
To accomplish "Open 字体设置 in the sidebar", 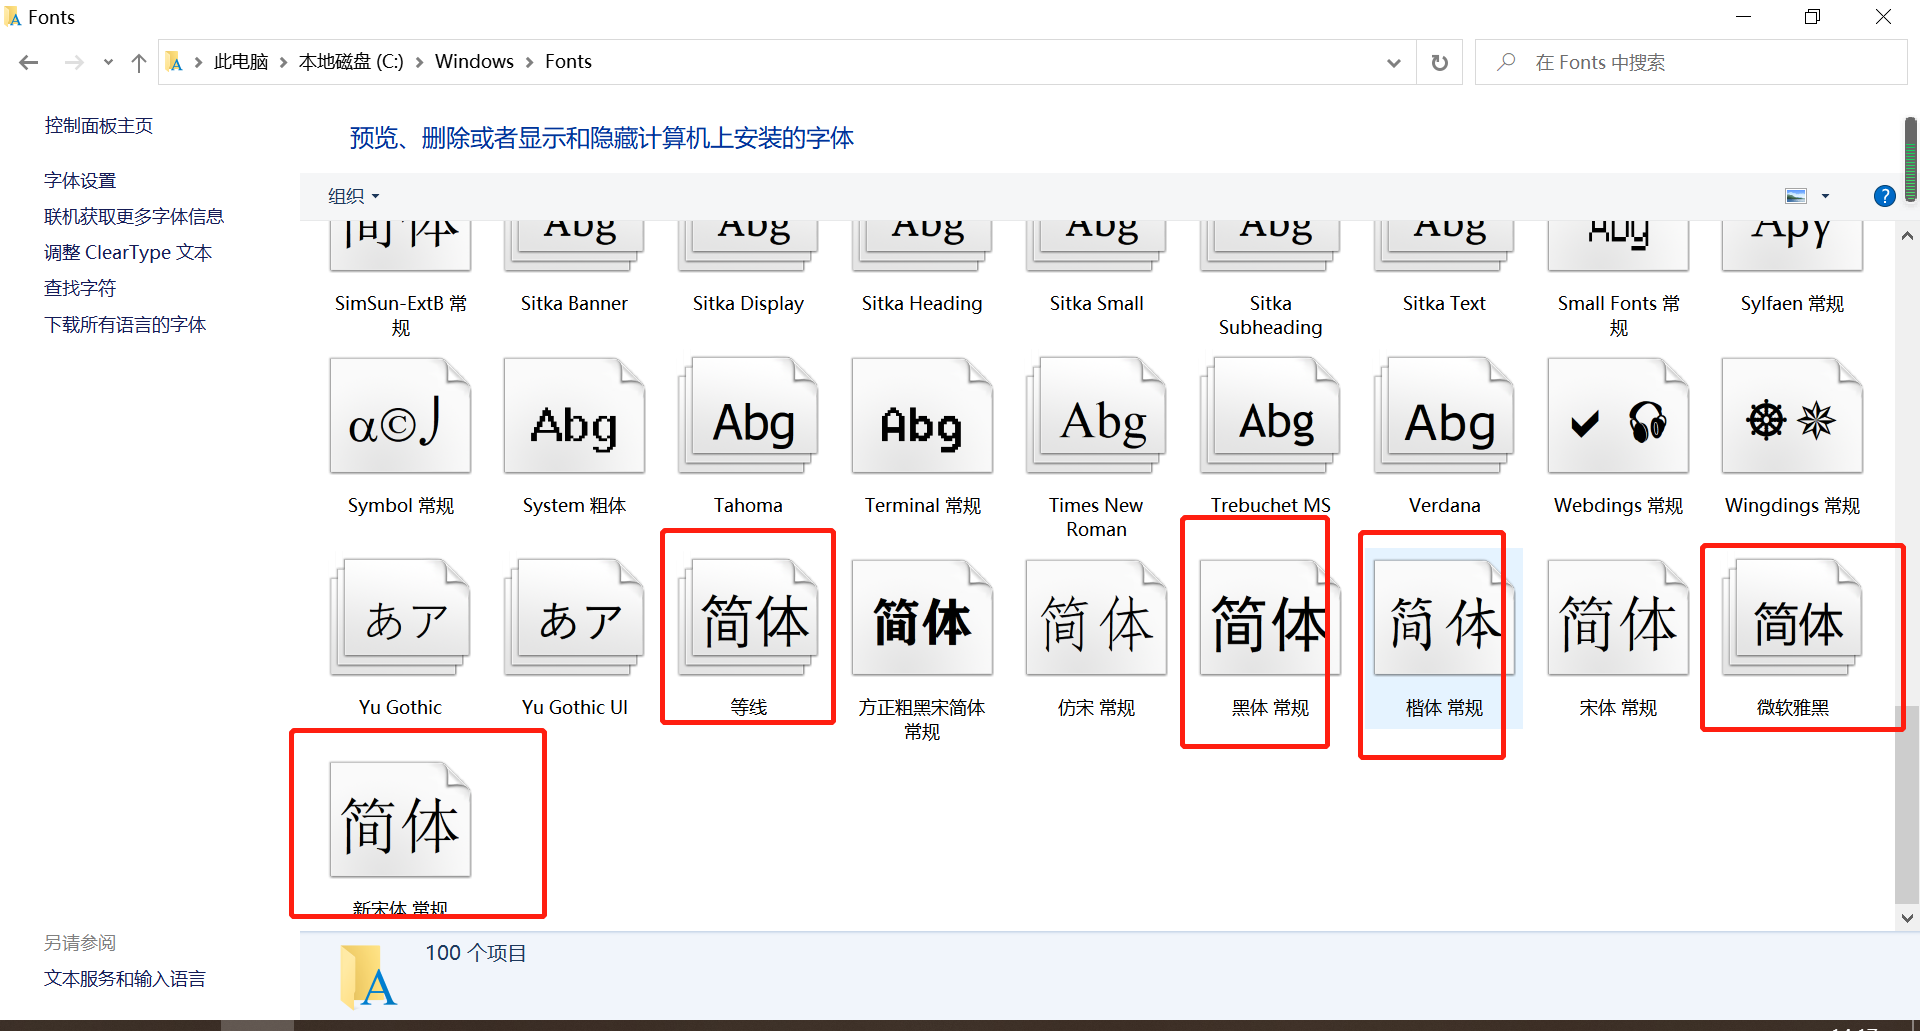I will coord(80,181).
